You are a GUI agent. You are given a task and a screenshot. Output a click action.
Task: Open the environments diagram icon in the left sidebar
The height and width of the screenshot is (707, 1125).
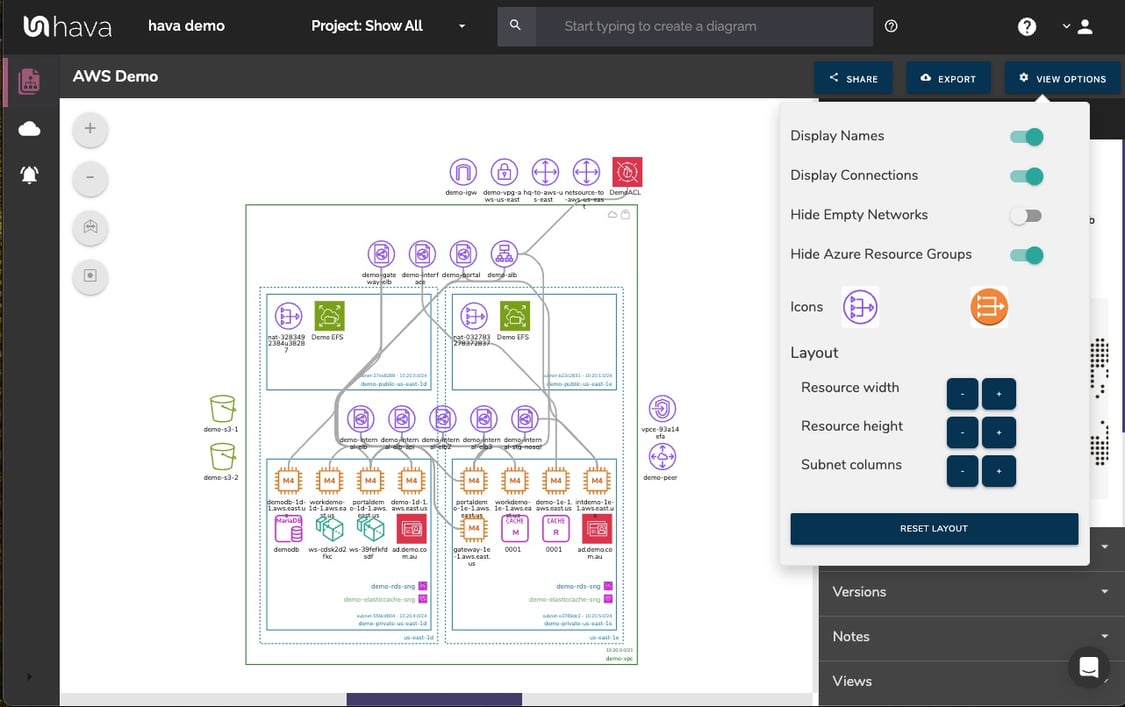(x=29, y=80)
